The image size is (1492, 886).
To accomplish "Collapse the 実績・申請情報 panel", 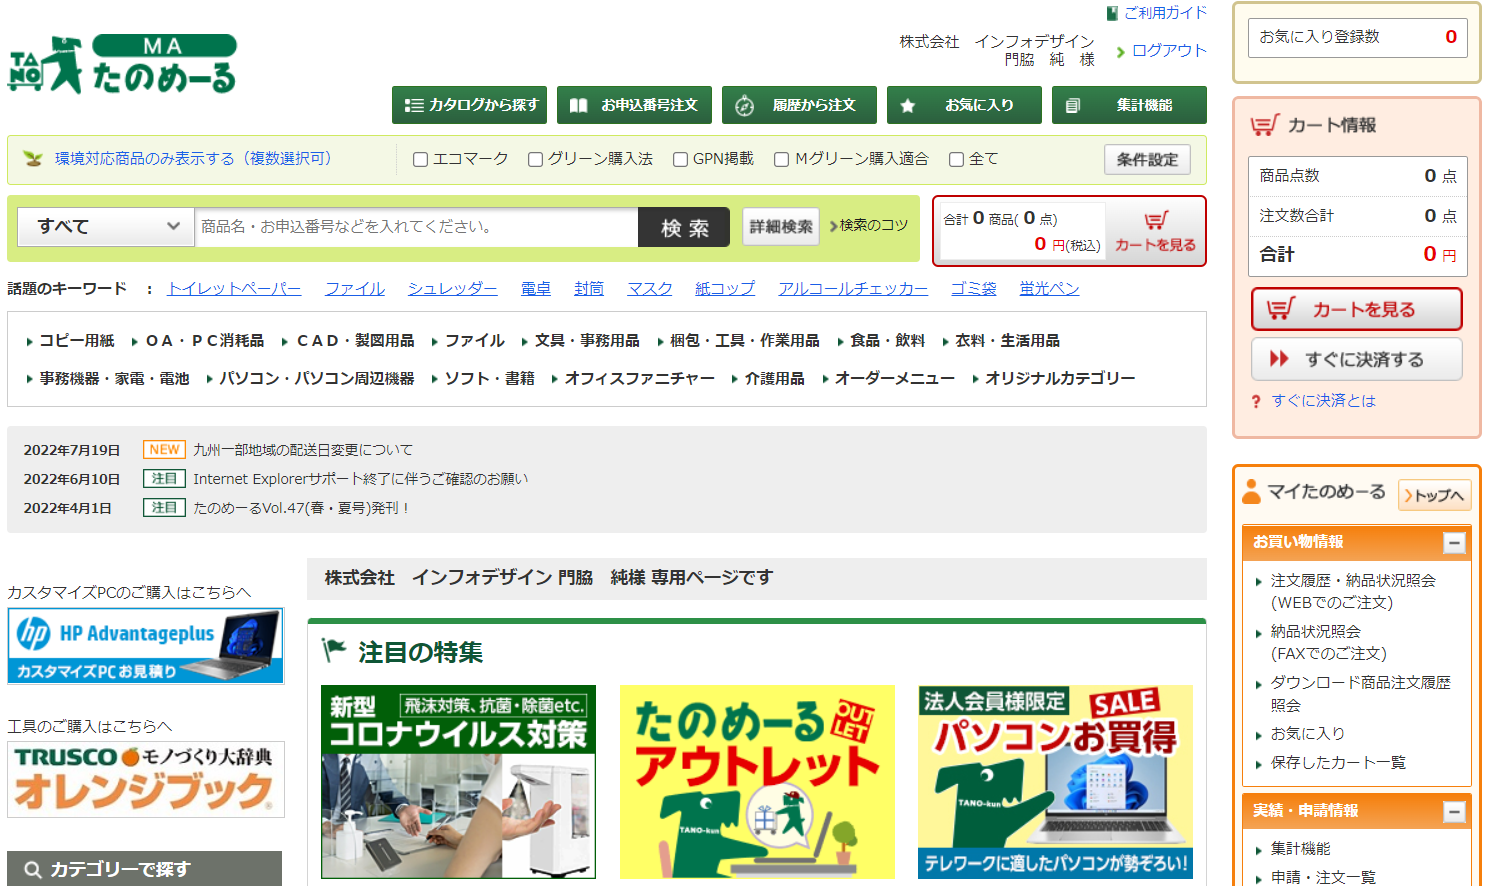I will (1454, 811).
